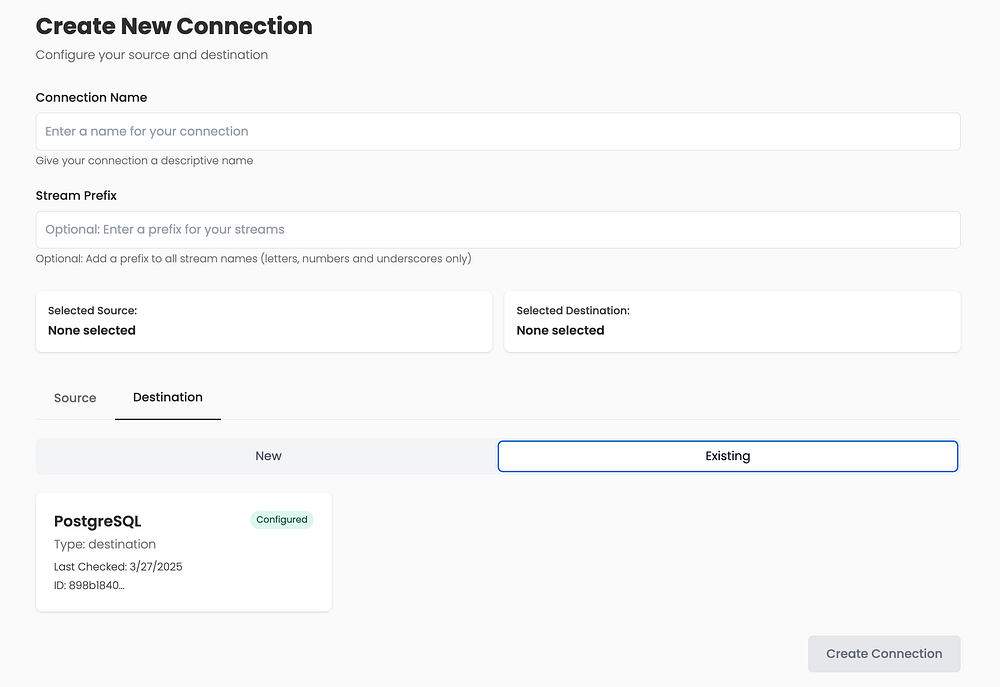Focus the Stream Prefix text box
Viewport: 1000px width, 687px height.
(x=497, y=229)
